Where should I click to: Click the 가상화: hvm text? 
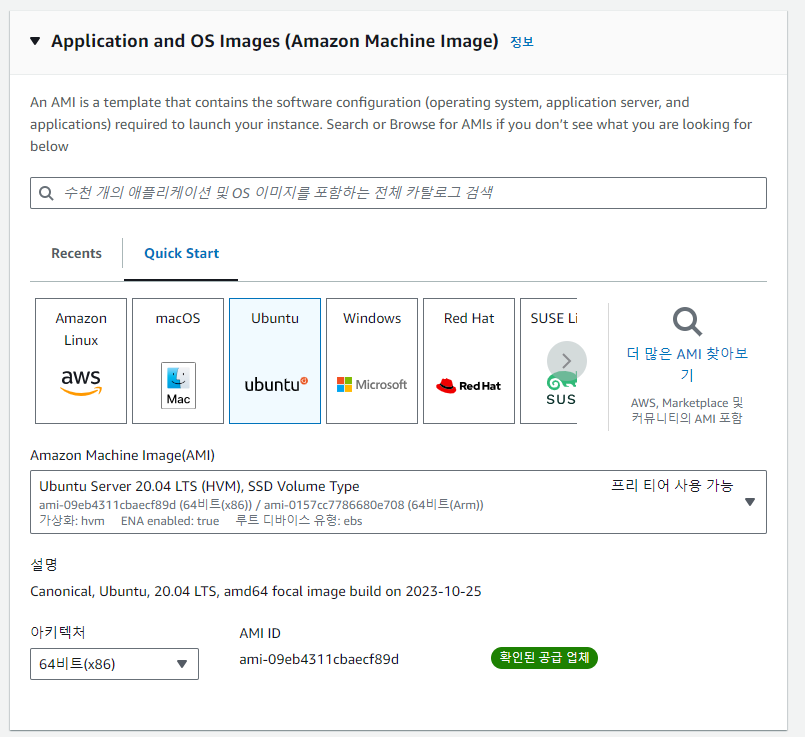72,521
